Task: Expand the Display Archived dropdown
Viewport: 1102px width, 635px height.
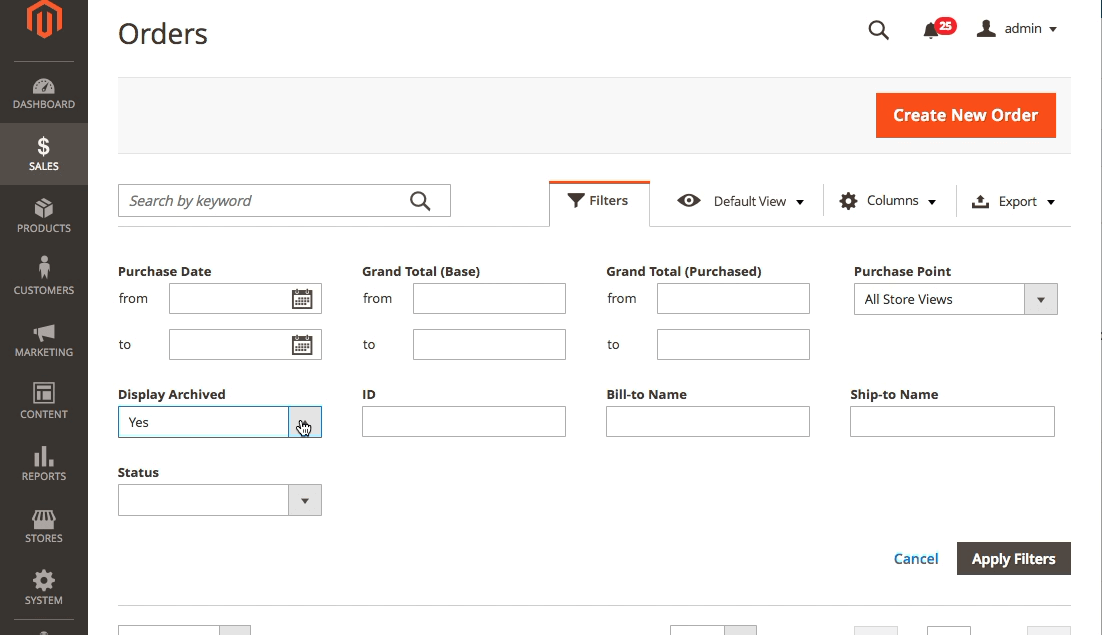Action: point(304,423)
